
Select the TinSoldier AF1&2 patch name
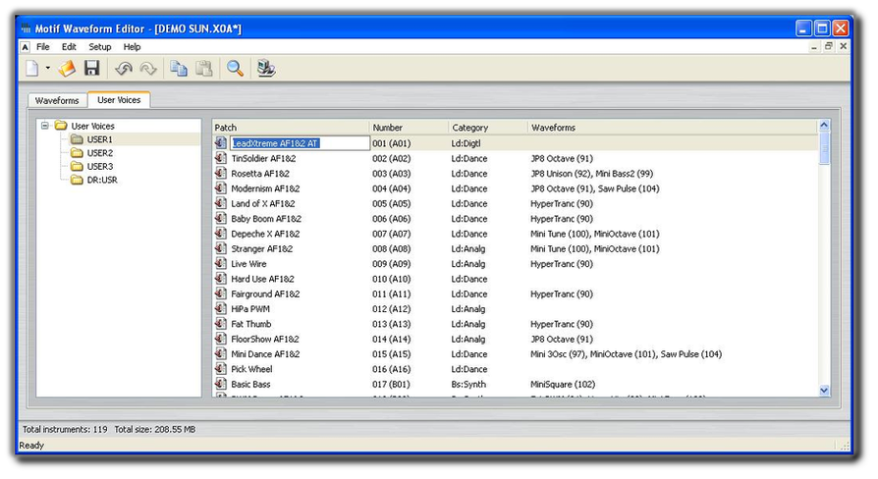(x=264, y=159)
